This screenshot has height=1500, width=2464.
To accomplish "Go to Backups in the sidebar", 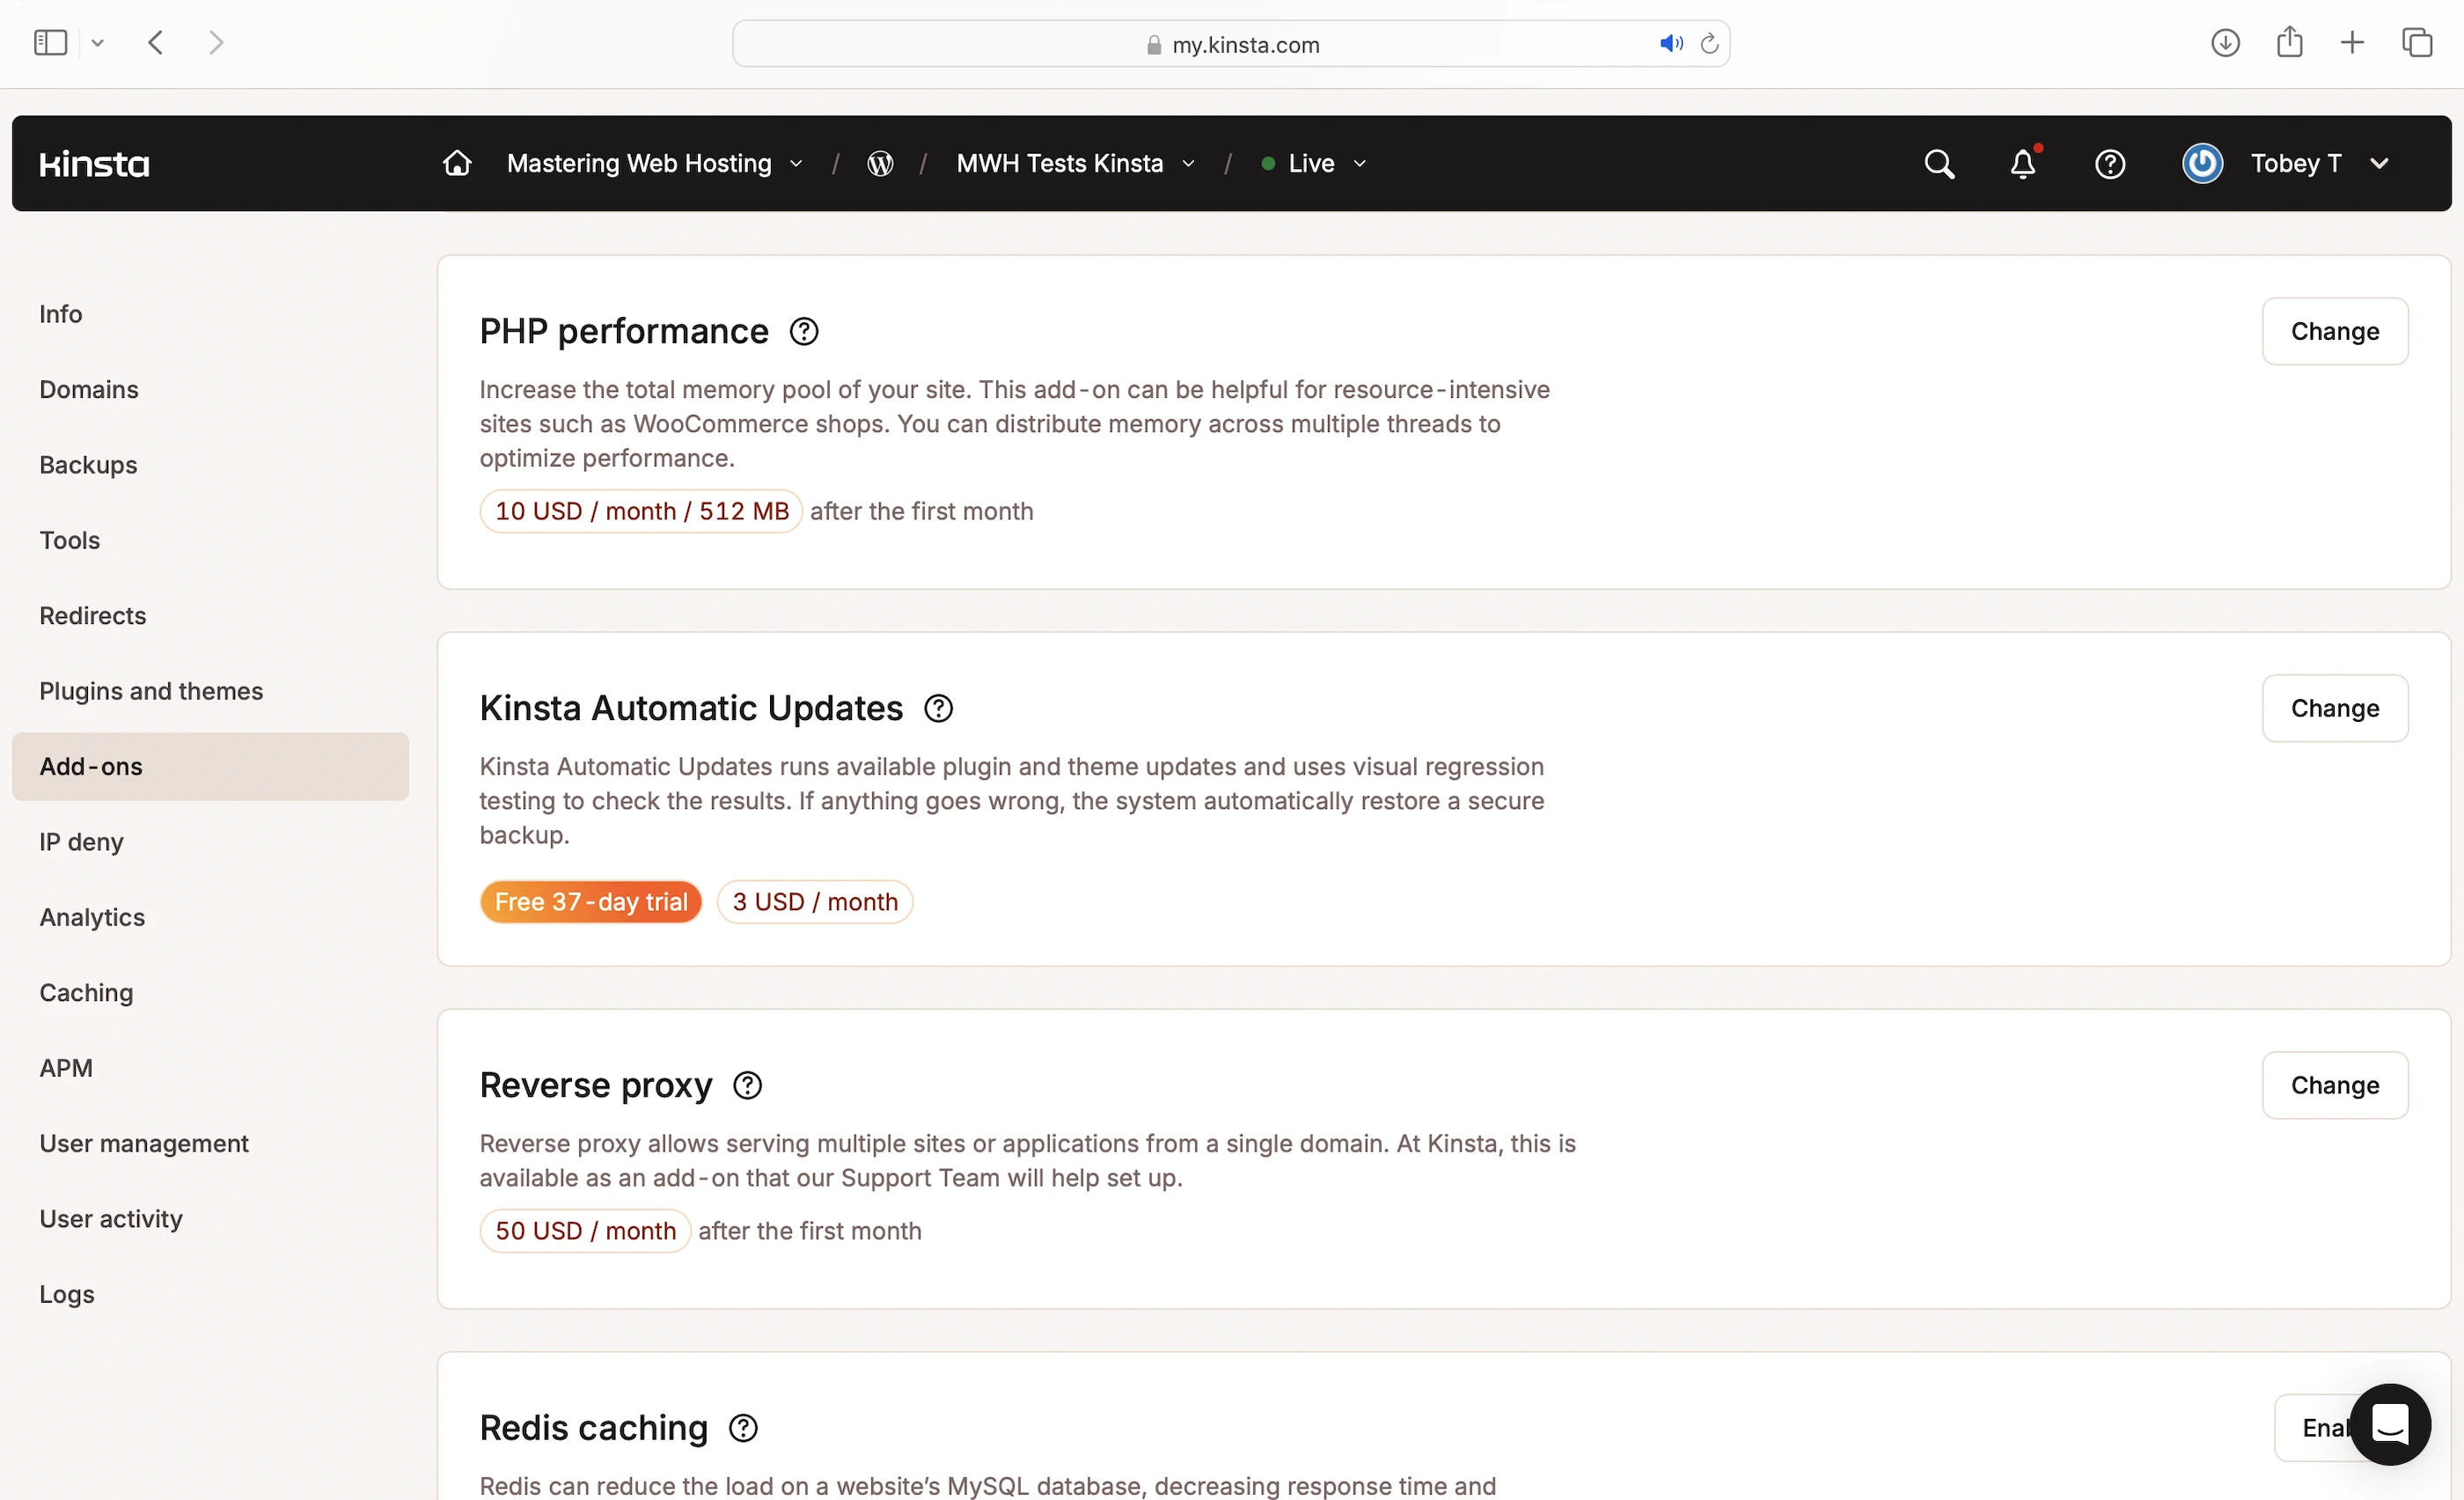I will (x=88, y=465).
